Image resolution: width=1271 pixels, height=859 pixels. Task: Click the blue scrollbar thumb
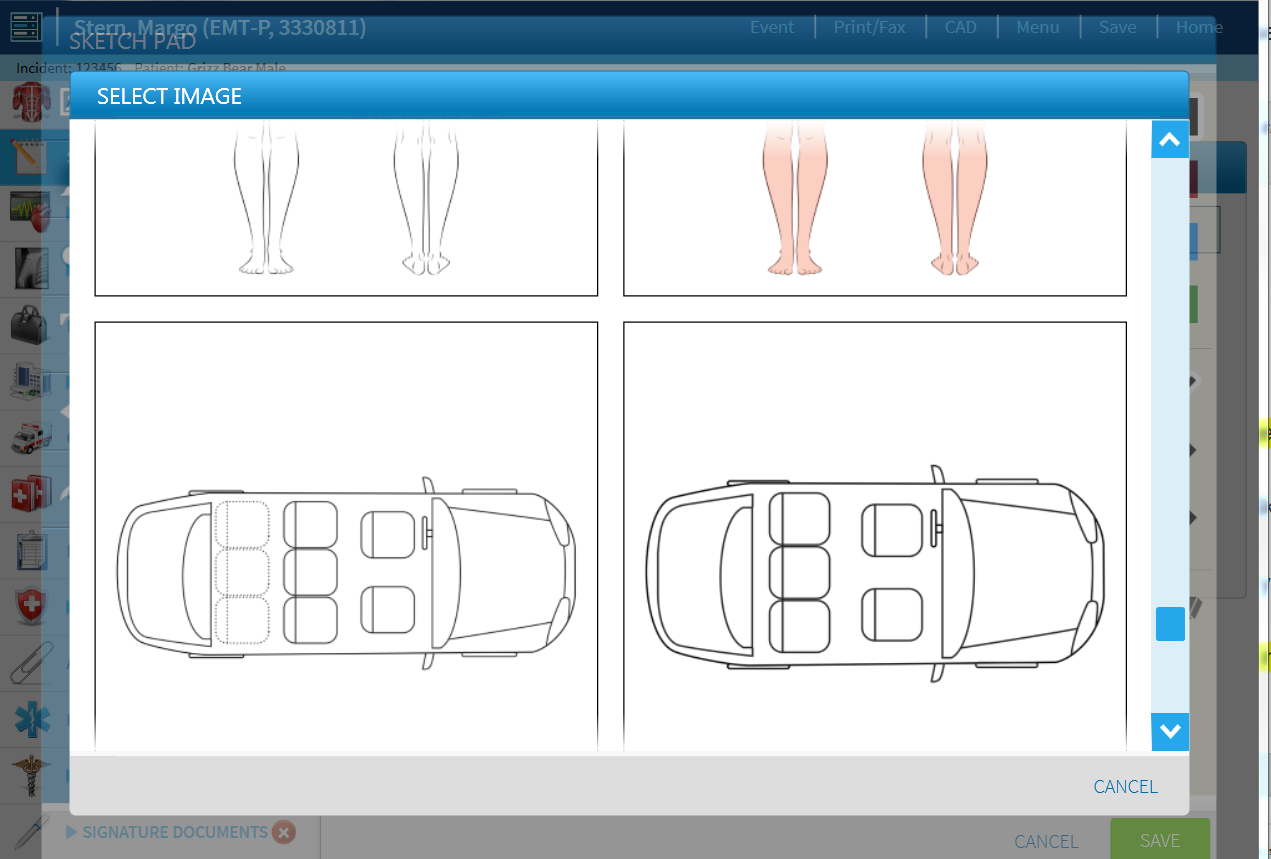click(x=1170, y=624)
